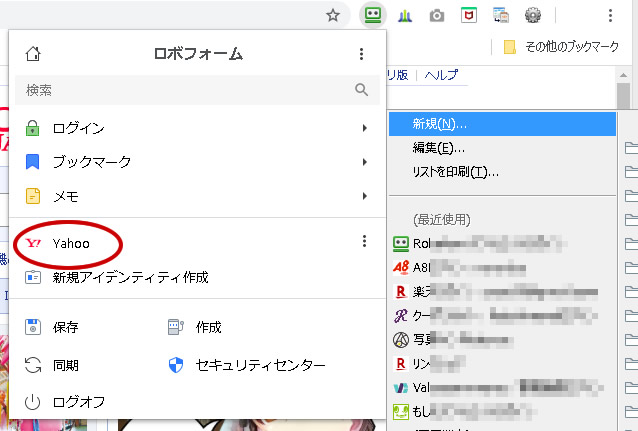
Task: Click the window-copy extension icon
Action: (x=500, y=16)
